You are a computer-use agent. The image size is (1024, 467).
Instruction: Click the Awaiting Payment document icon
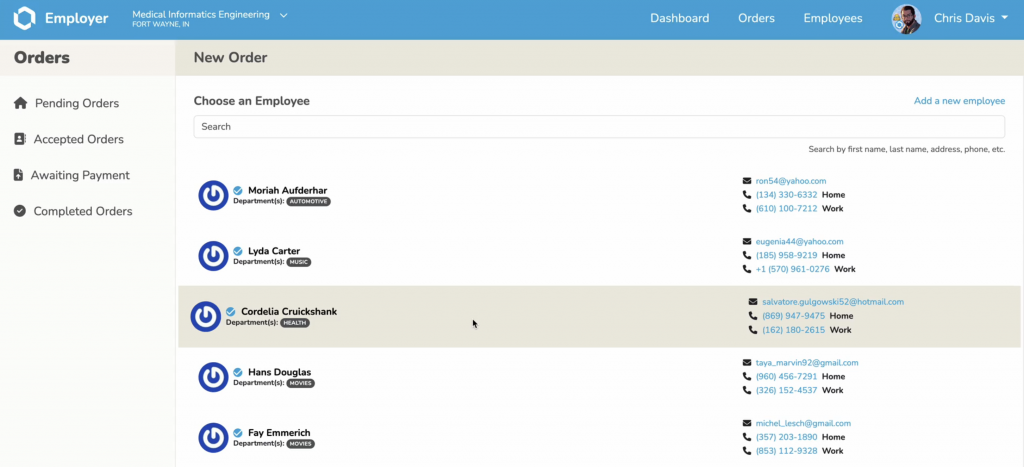point(18,175)
